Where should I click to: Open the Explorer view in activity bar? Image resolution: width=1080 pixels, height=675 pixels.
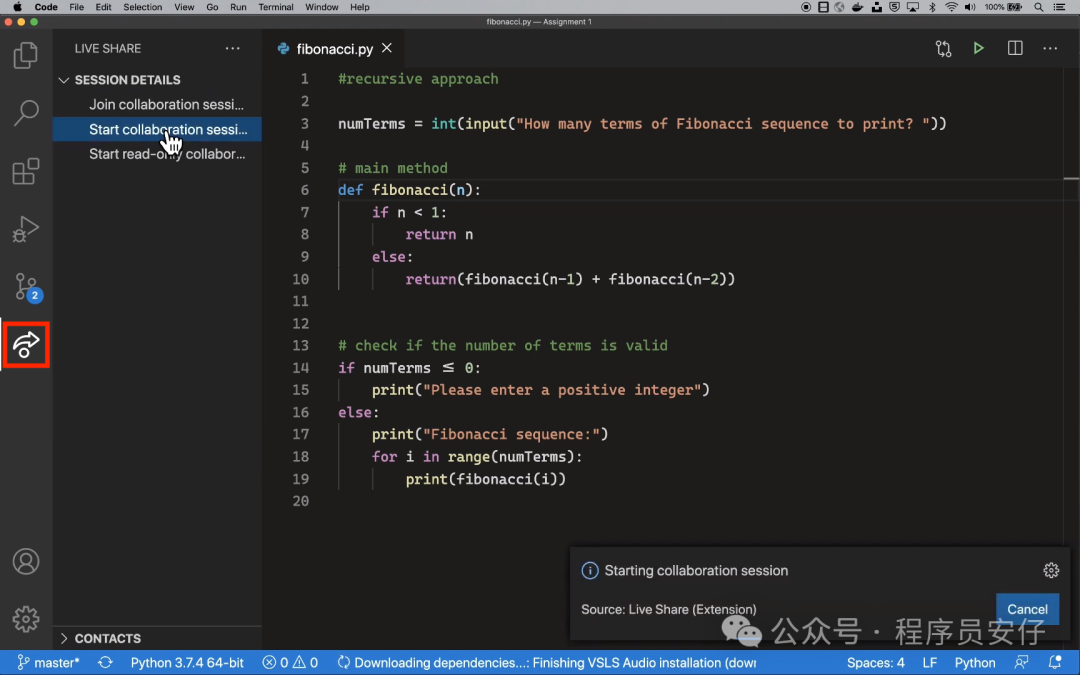pos(26,55)
